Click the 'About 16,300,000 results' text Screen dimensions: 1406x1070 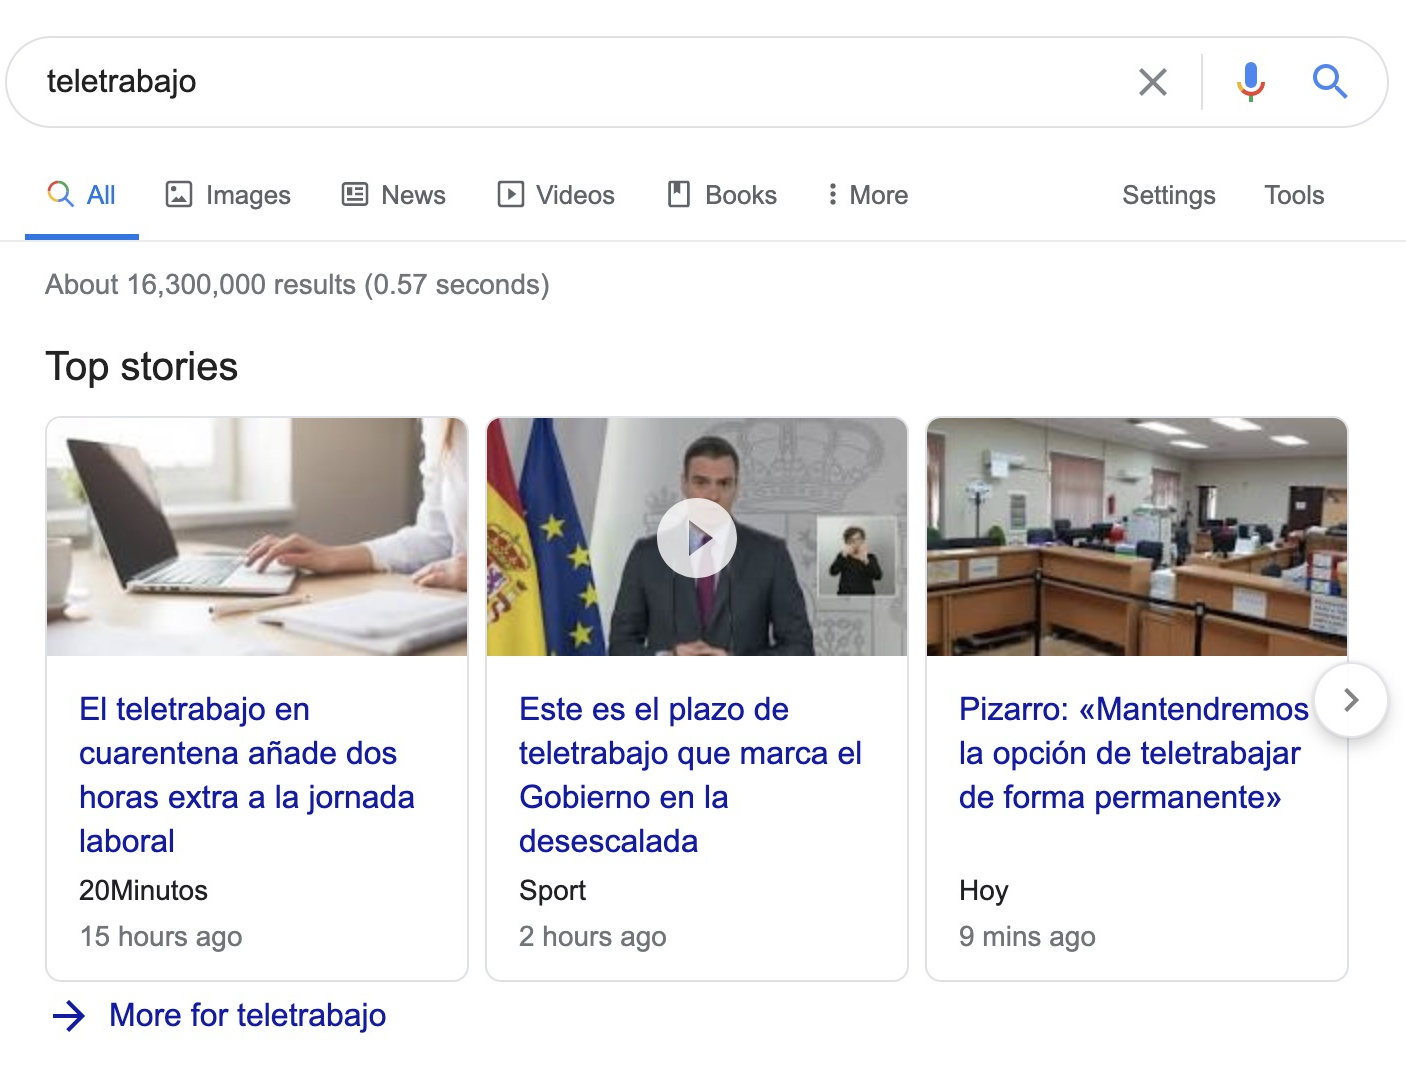(x=297, y=285)
